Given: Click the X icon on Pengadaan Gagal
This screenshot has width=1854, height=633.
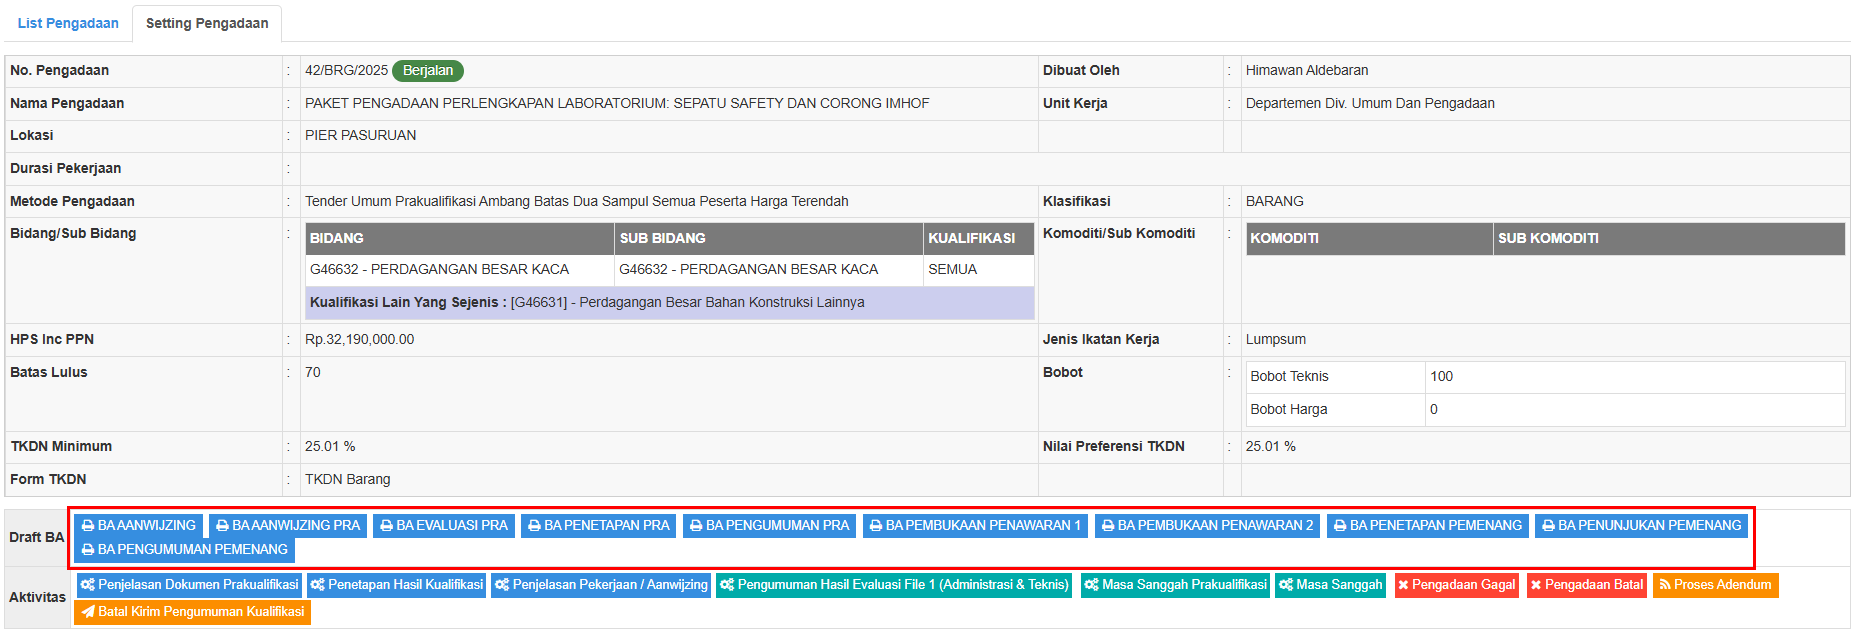Looking at the screenshot, I should 1403,585.
